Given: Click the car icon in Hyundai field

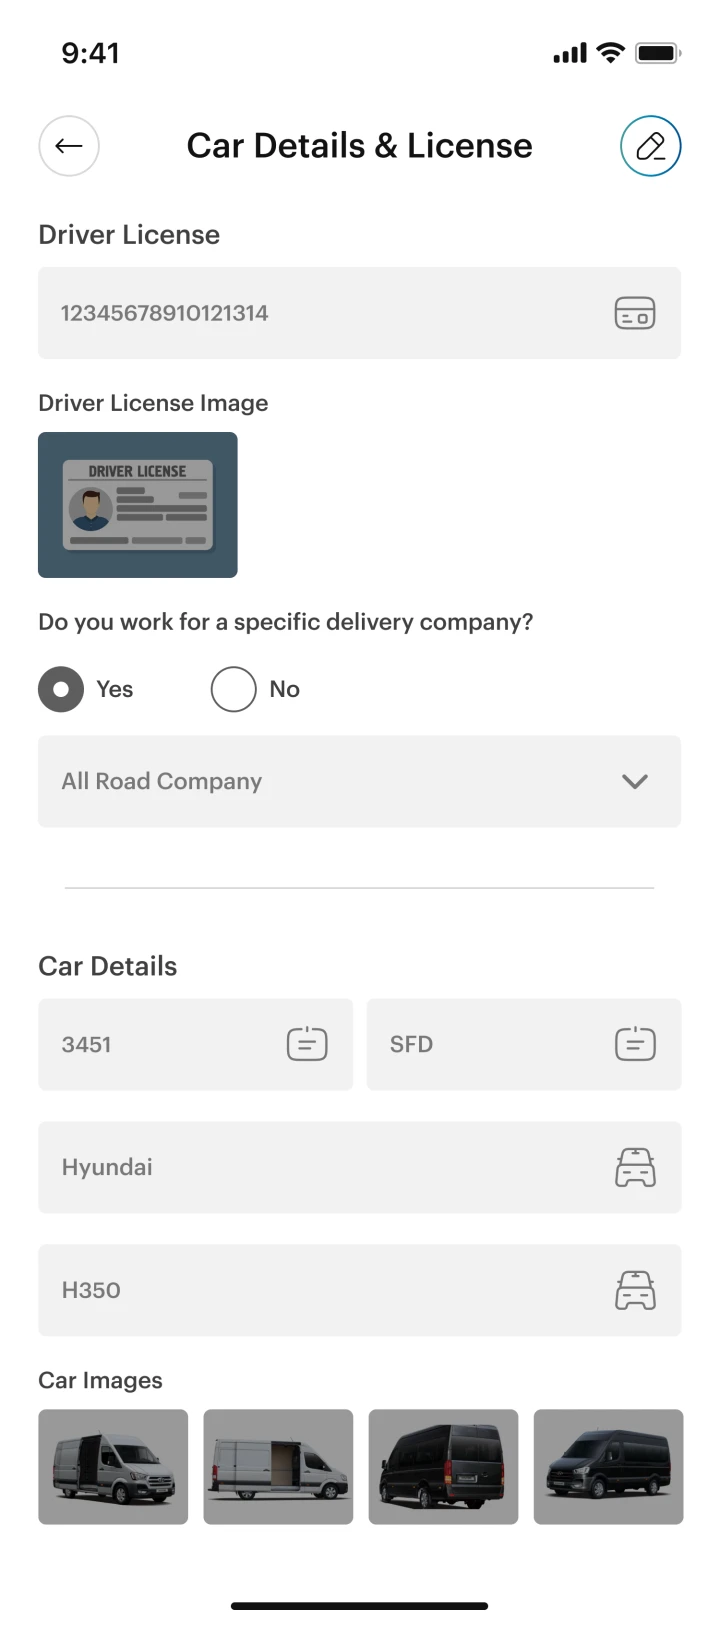Looking at the screenshot, I should (x=634, y=1167).
